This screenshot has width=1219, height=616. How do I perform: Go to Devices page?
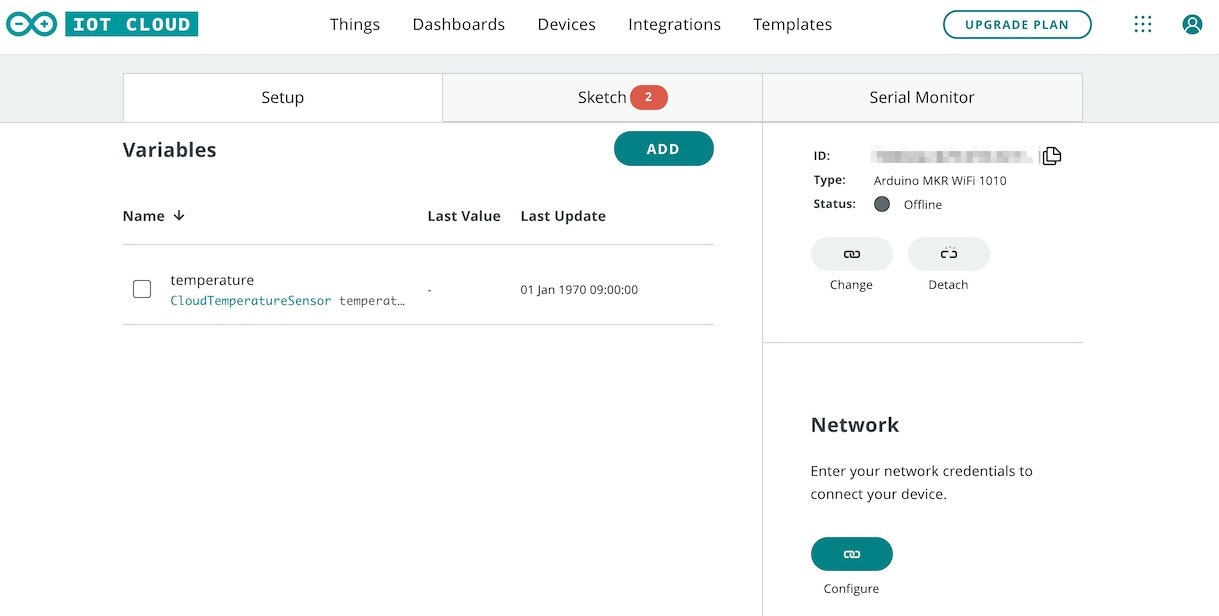(x=566, y=25)
